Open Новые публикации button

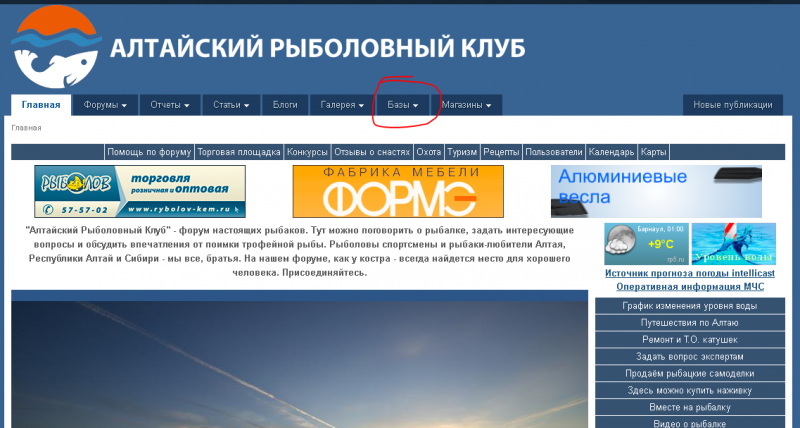coord(733,105)
